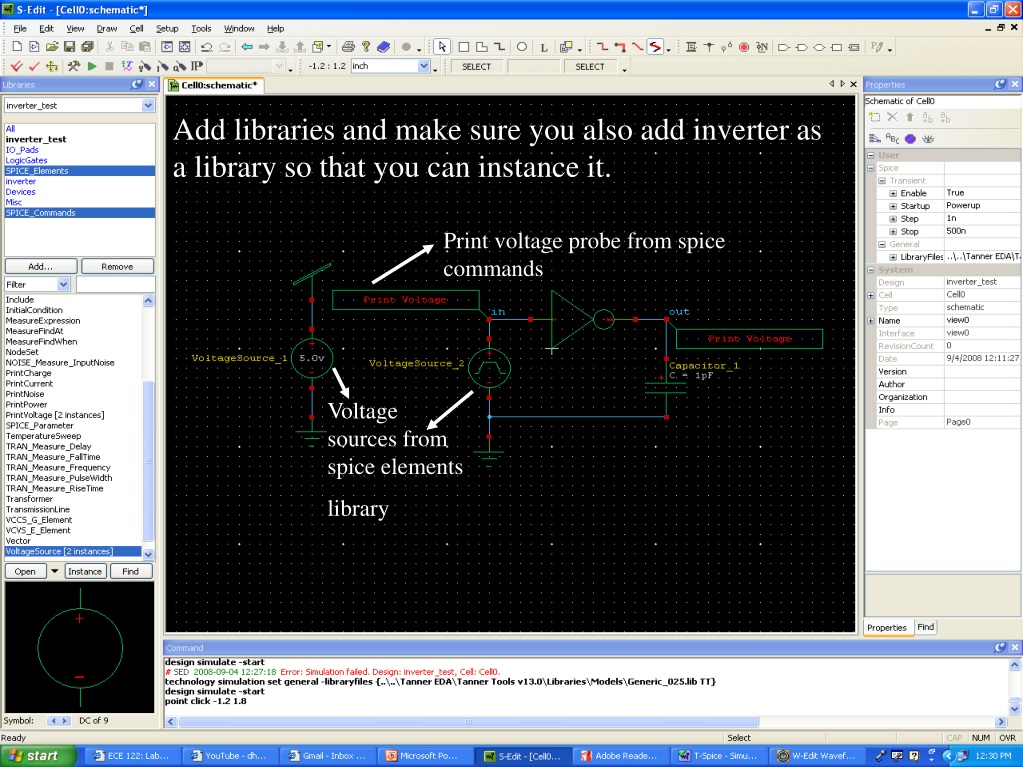Screen dimensions: 1023x767
Task: Click the Add... library button
Action: (x=40, y=267)
